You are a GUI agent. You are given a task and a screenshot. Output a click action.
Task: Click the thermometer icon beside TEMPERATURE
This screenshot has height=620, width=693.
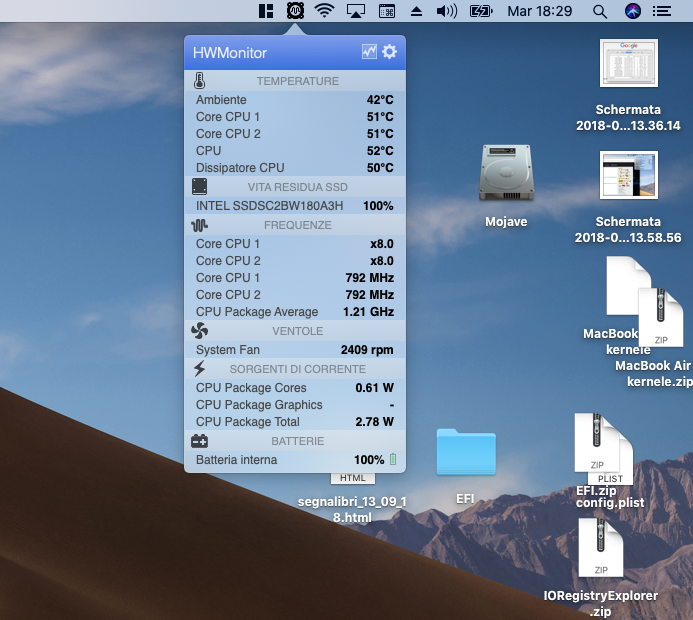[x=199, y=81]
